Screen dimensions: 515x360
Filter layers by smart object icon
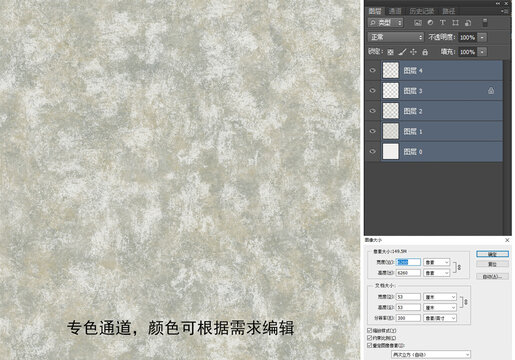(x=468, y=23)
